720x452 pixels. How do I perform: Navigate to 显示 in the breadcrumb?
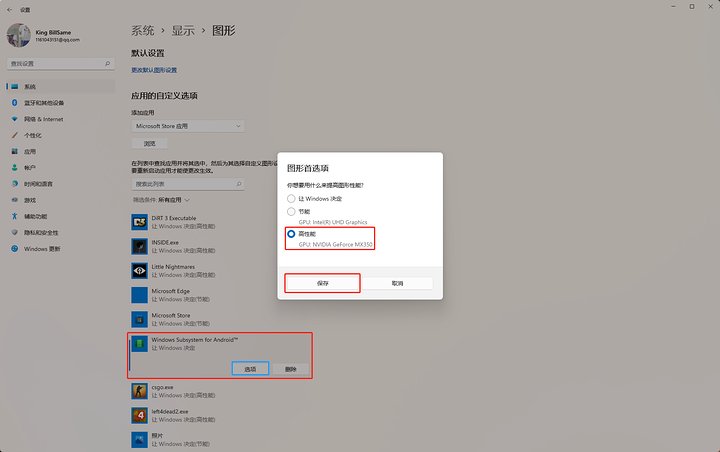(183, 31)
